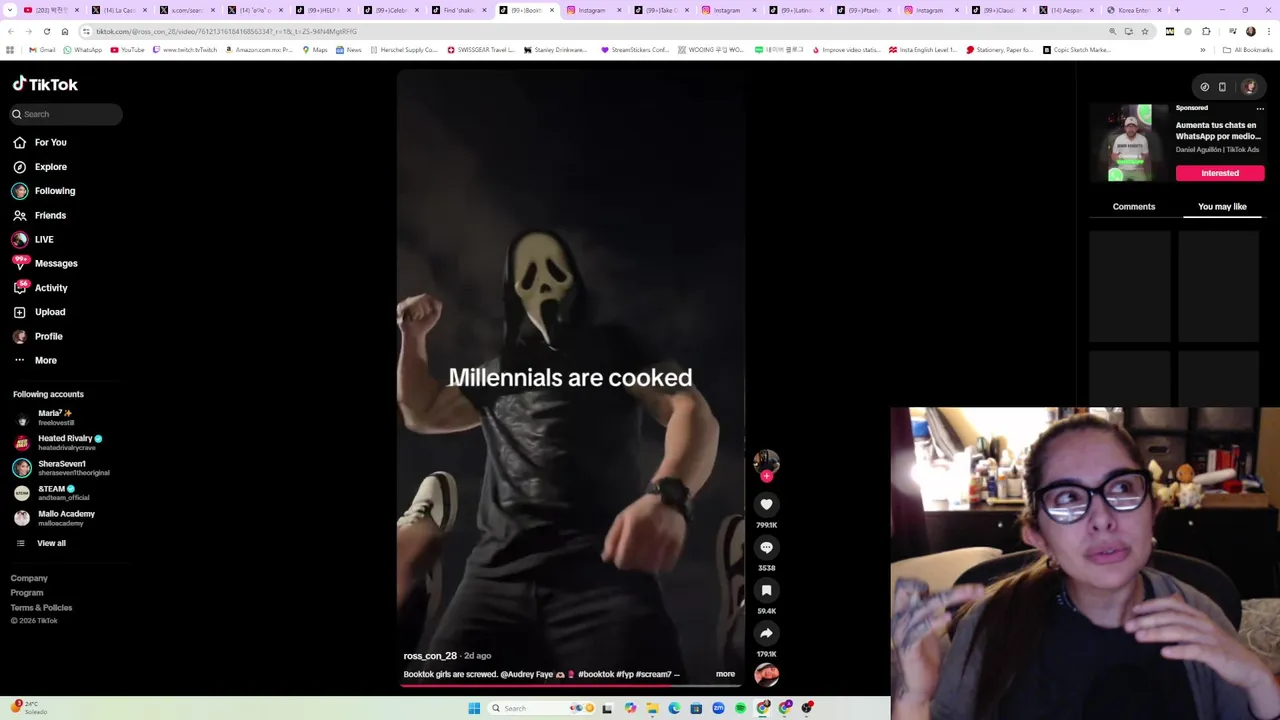Screen dimensions: 1280x720
Task: Click the phone app icon in top-right pill
Action: click(x=1222, y=87)
